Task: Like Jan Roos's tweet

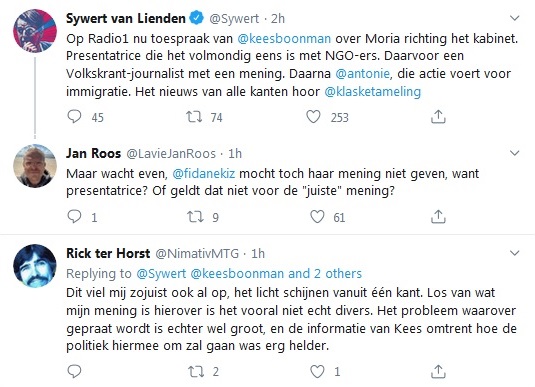Action: 317,217
